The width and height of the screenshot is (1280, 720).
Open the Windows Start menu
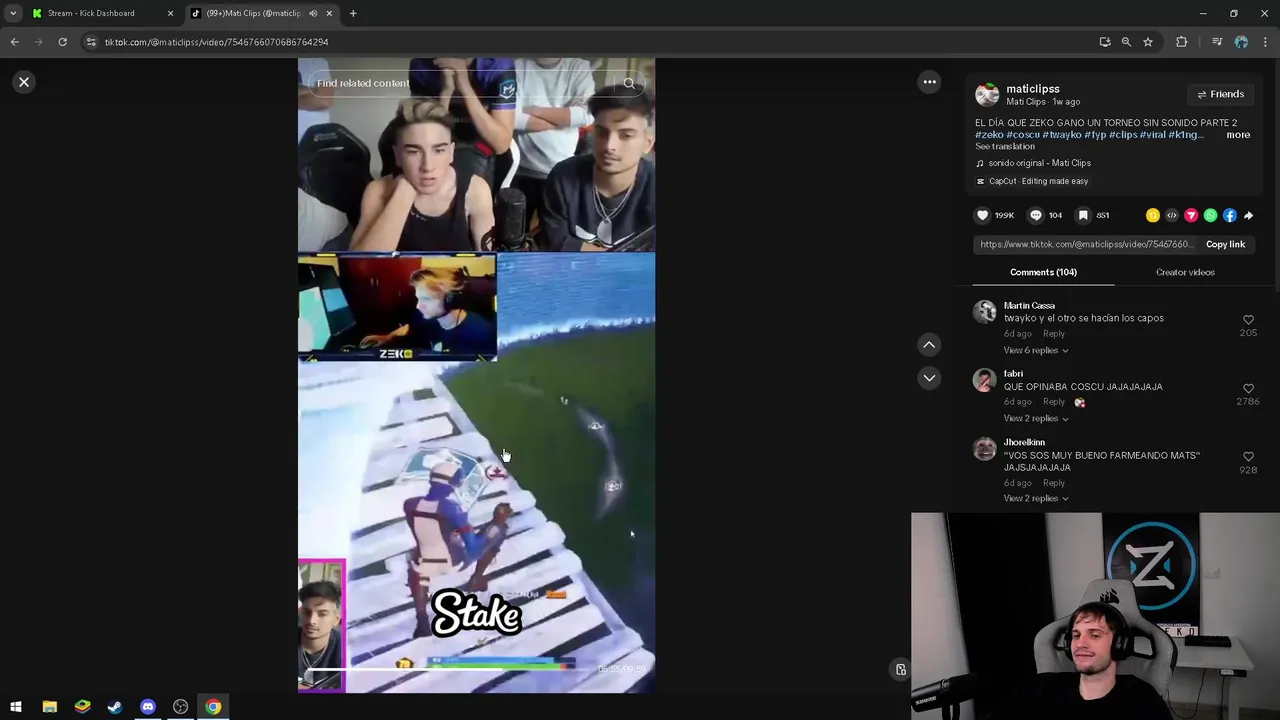tap(16, 707)
